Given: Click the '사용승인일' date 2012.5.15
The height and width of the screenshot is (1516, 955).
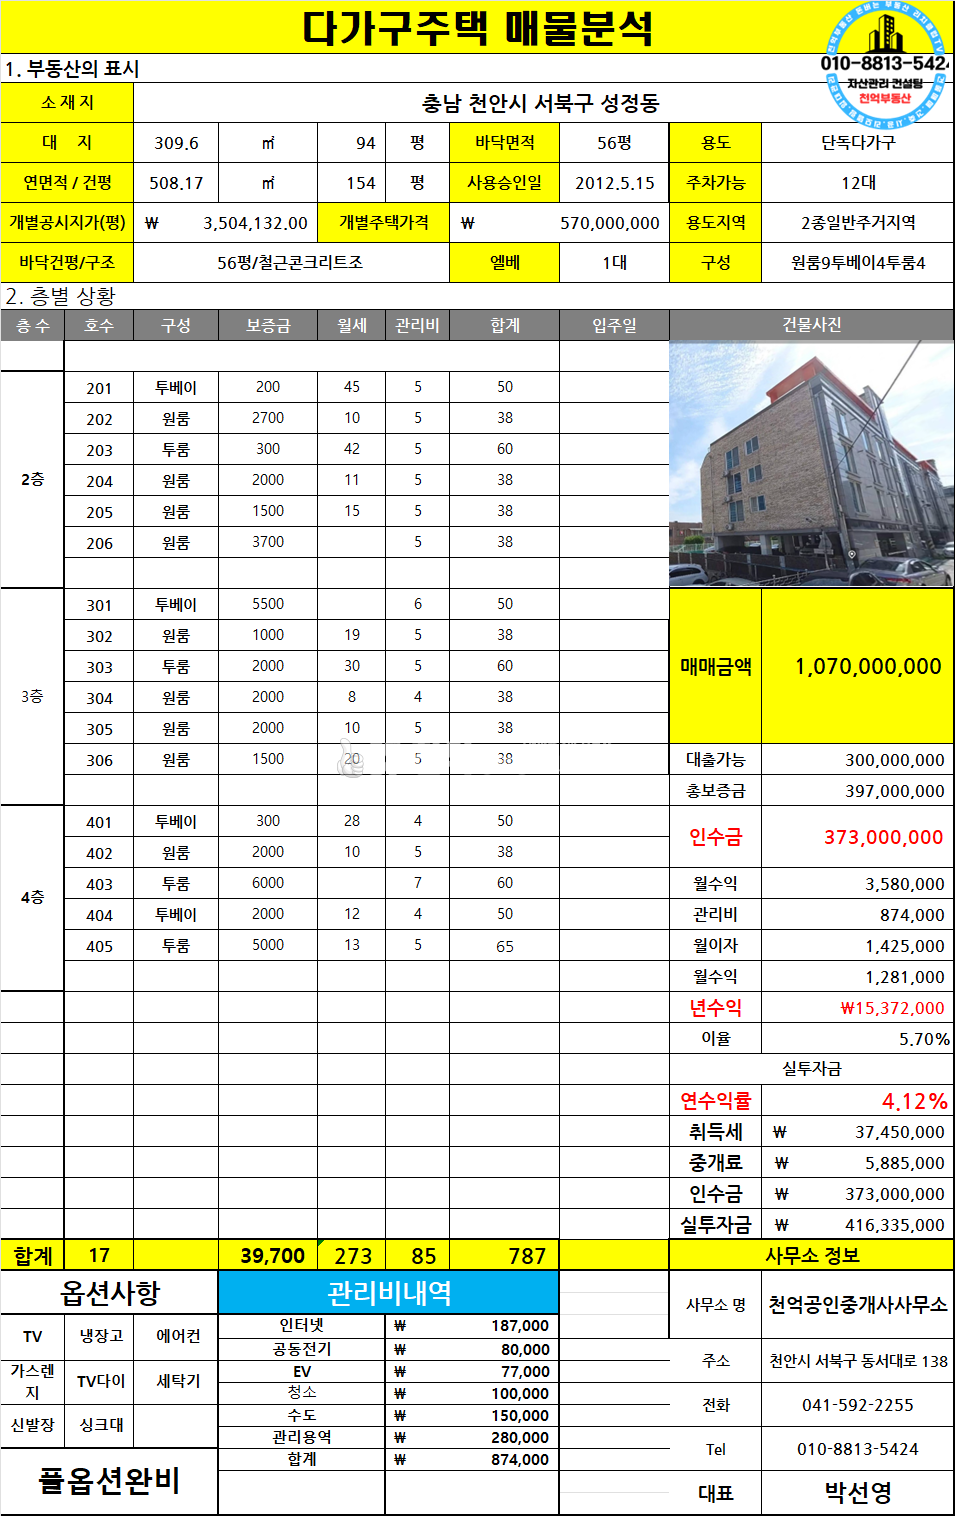Looking at the screenshot, I should [614, 183].
